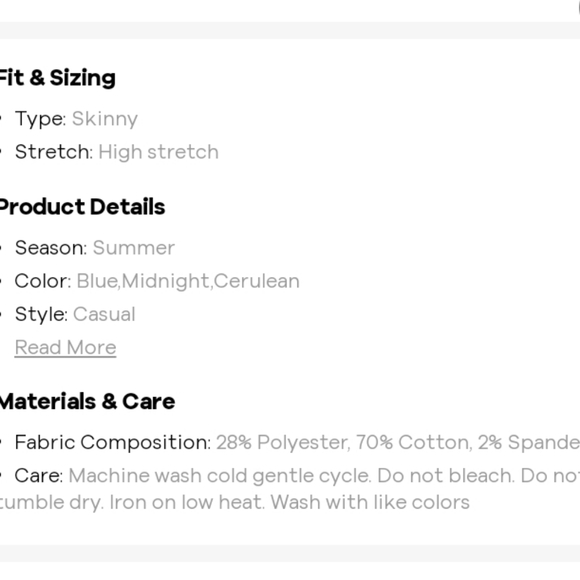580x580 pixels.
Task: Click the Fabric Composition label
Action: click(113, 442)
